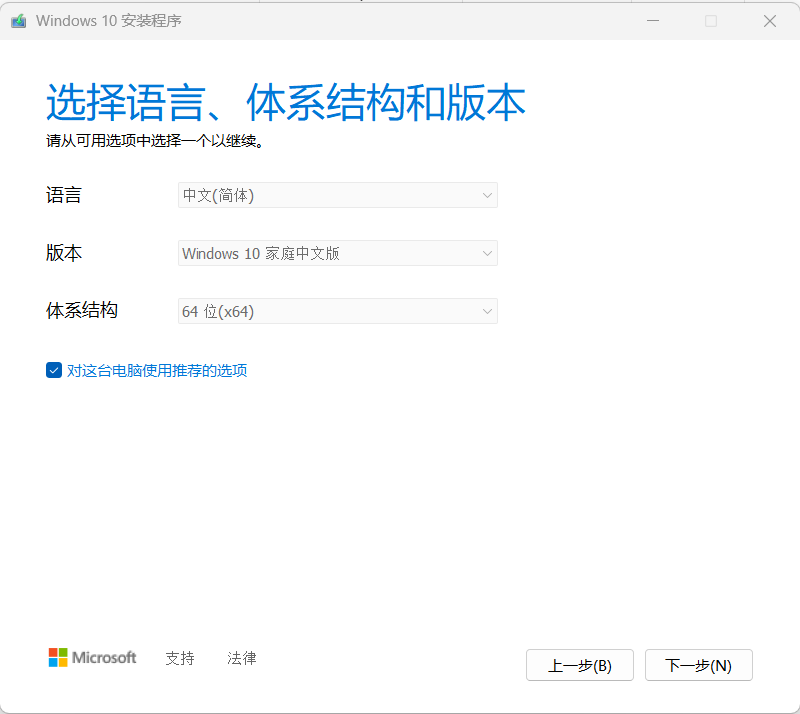This screenshot has width=800, height=714.
Task: Open the 法律 link
Action: click(x=242, y=658)
